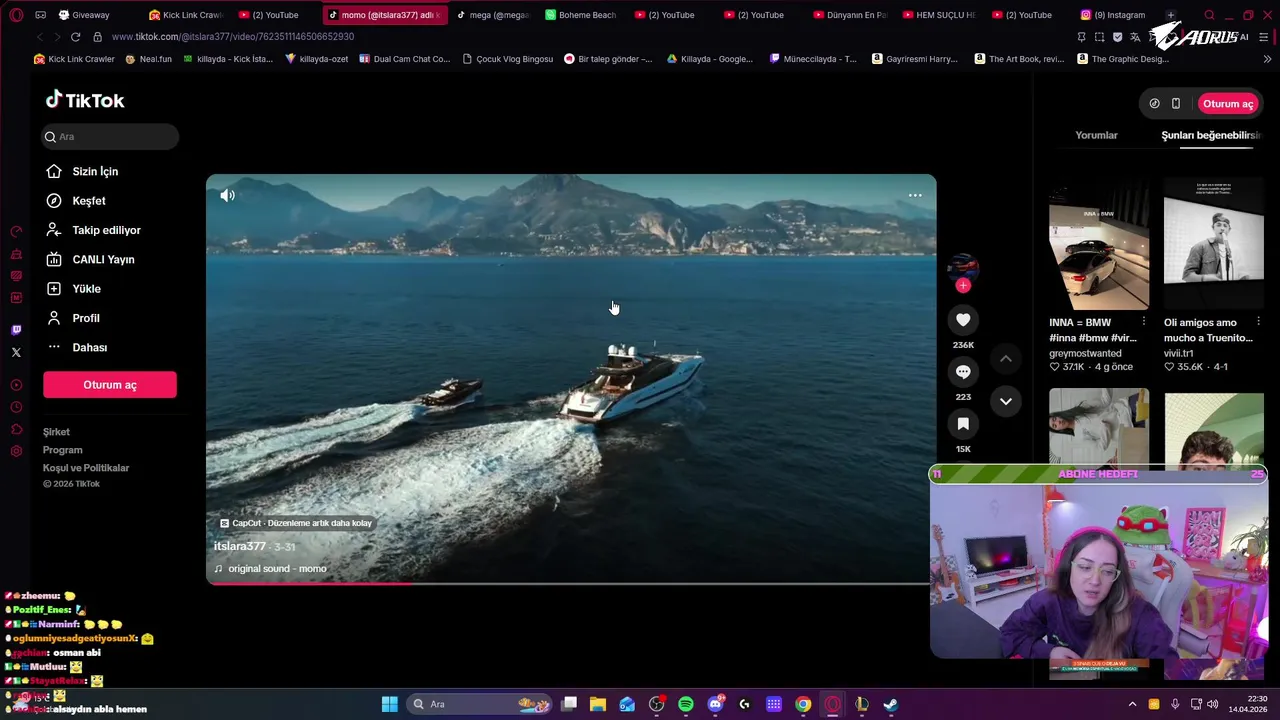This screenshot has height=720, width=1280.
Task: Follow itslara377 with the red plus badge
Action: click(963, 286)
